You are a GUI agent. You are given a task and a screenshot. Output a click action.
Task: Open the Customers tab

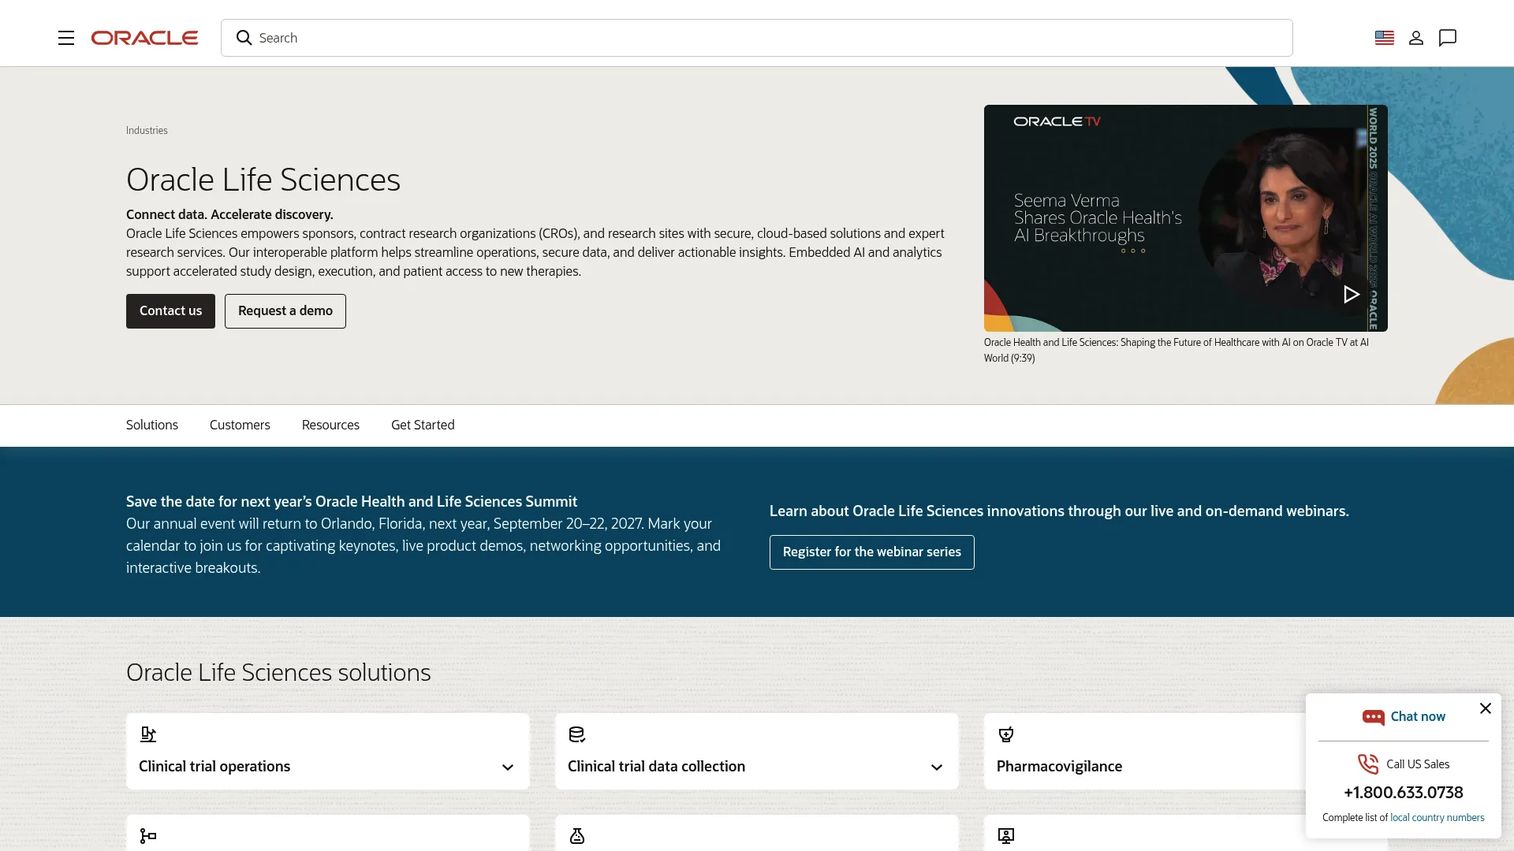240,425
